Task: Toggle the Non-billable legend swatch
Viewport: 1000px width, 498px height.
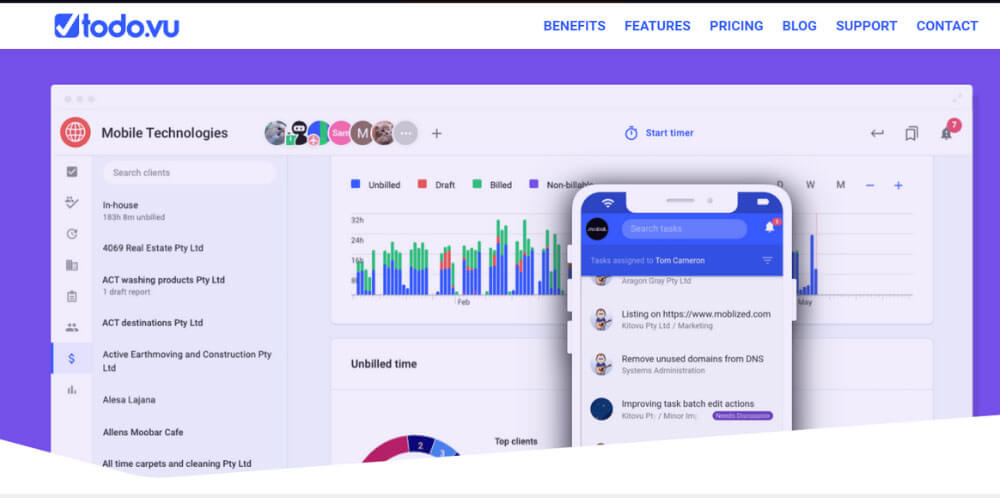Action: (x=534, y=184)
